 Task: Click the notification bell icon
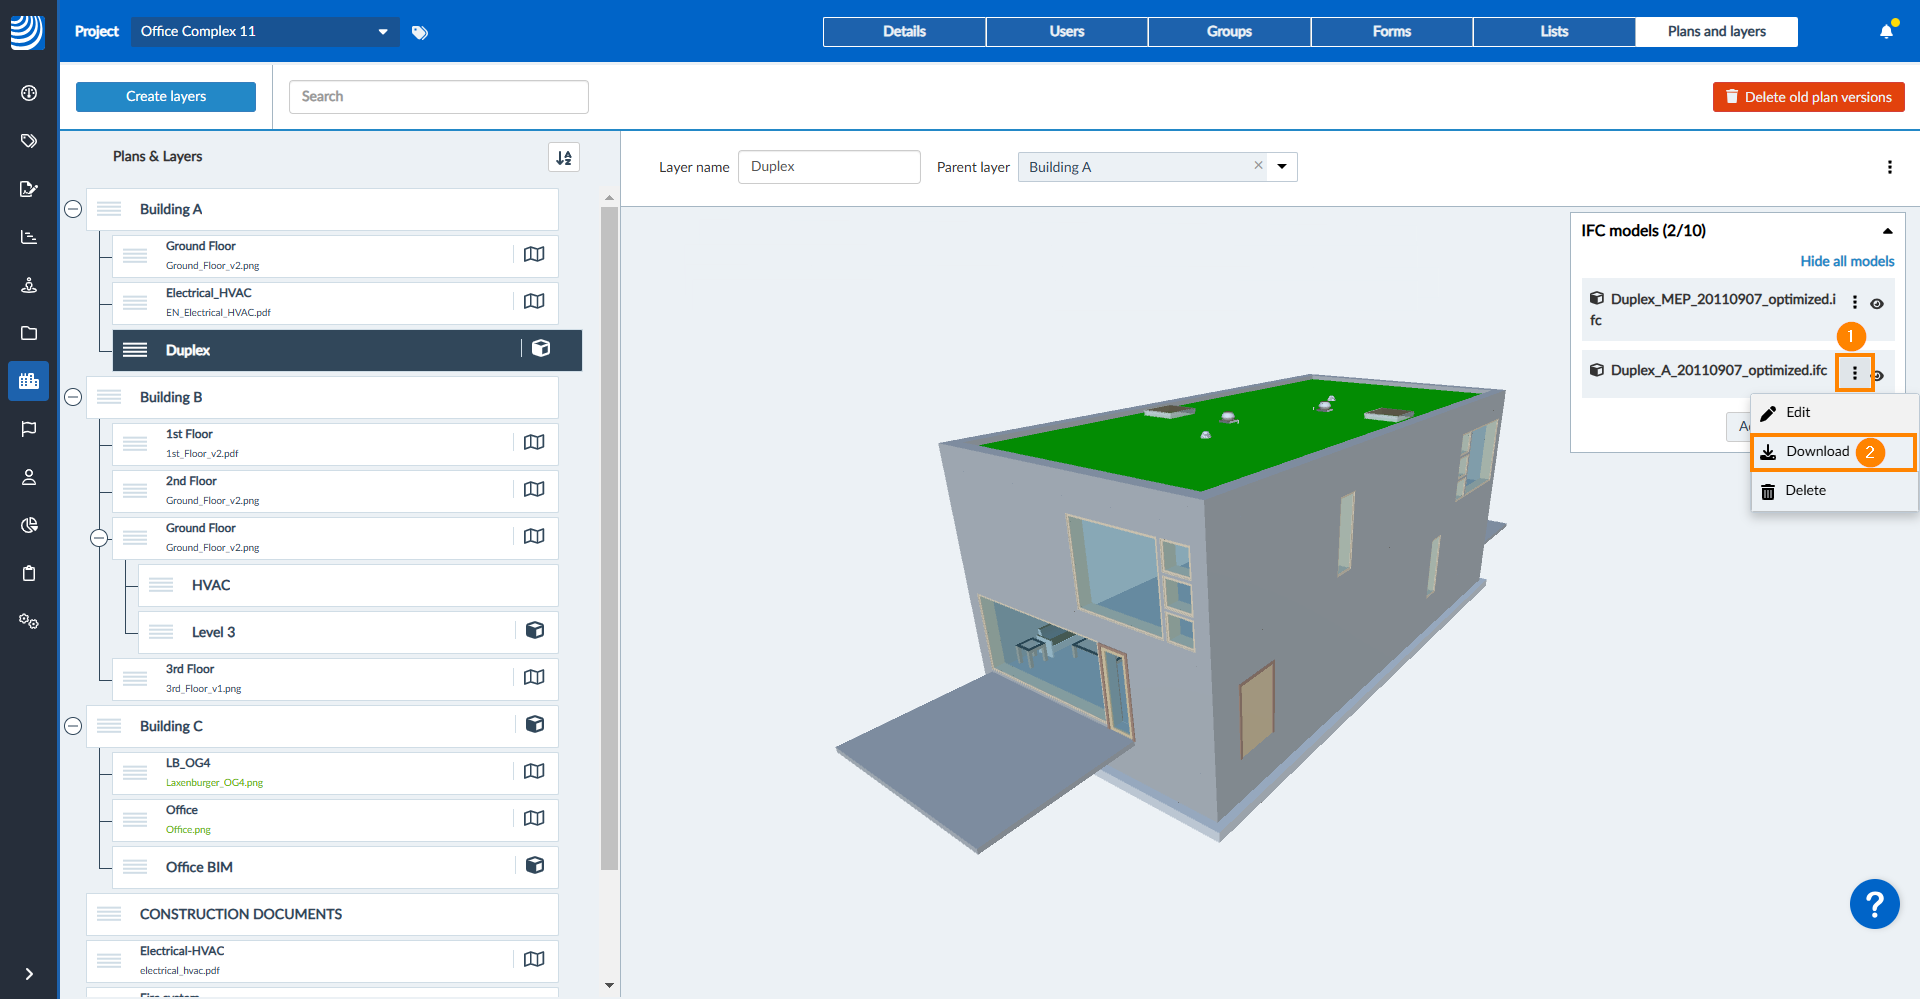tap(1886, 32)
